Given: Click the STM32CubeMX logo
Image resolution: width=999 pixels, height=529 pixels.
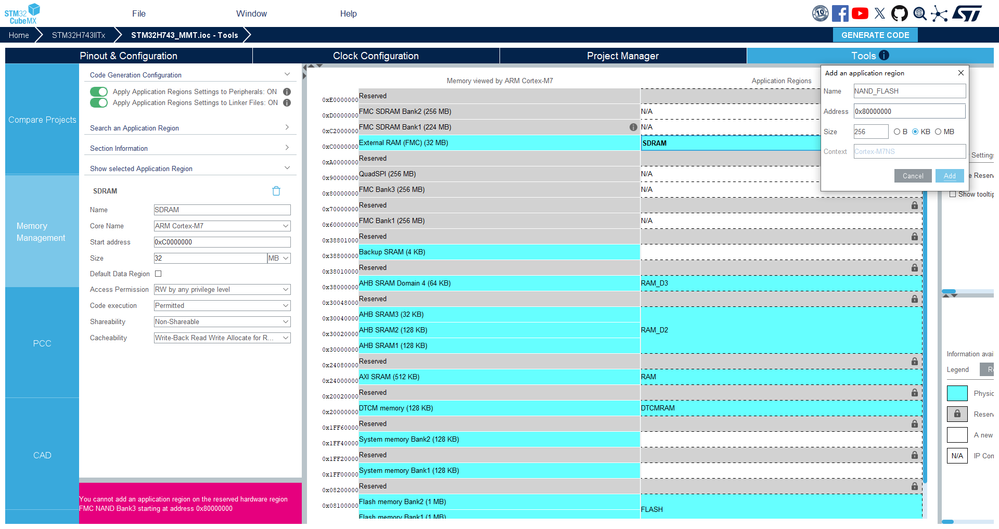Looking at the screenshot, I should pyautogui.click(x=22, y=13).
